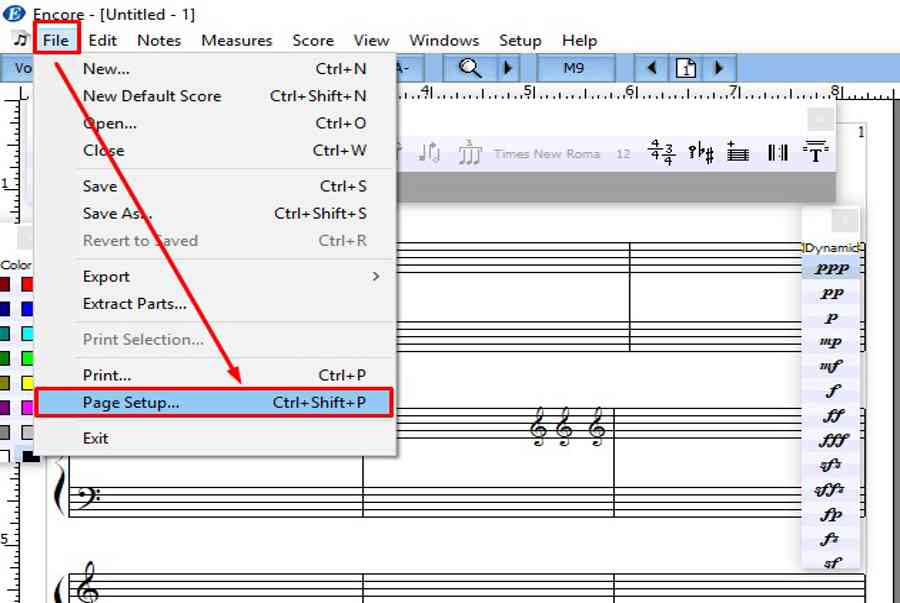Select the ppp dynamic marking
The image size is (900, 603).
point(830,269)
